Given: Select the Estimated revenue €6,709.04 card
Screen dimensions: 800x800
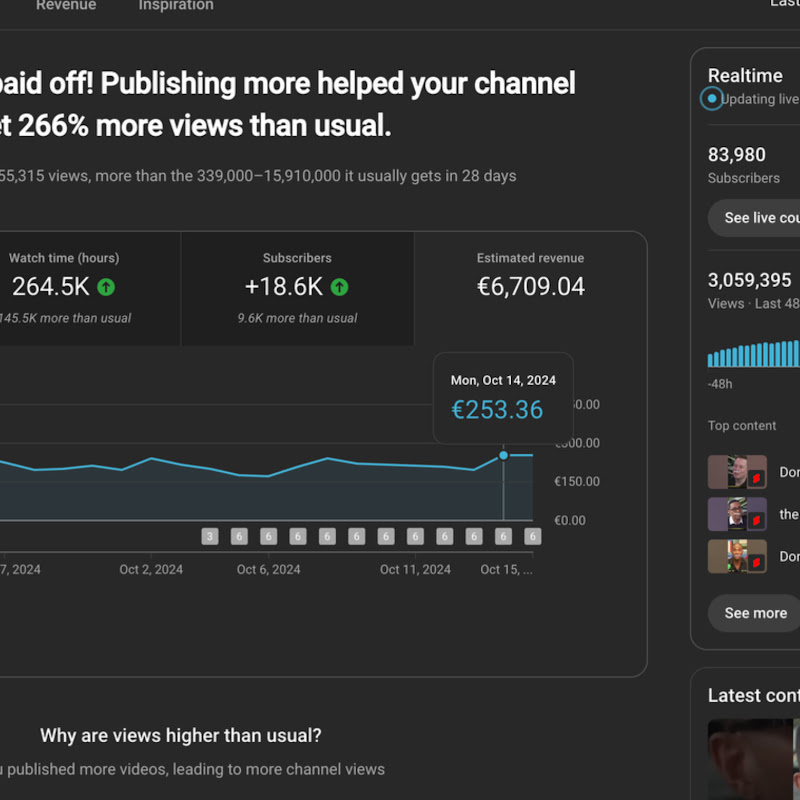Looking at the screenshot, I should [531, 289].
